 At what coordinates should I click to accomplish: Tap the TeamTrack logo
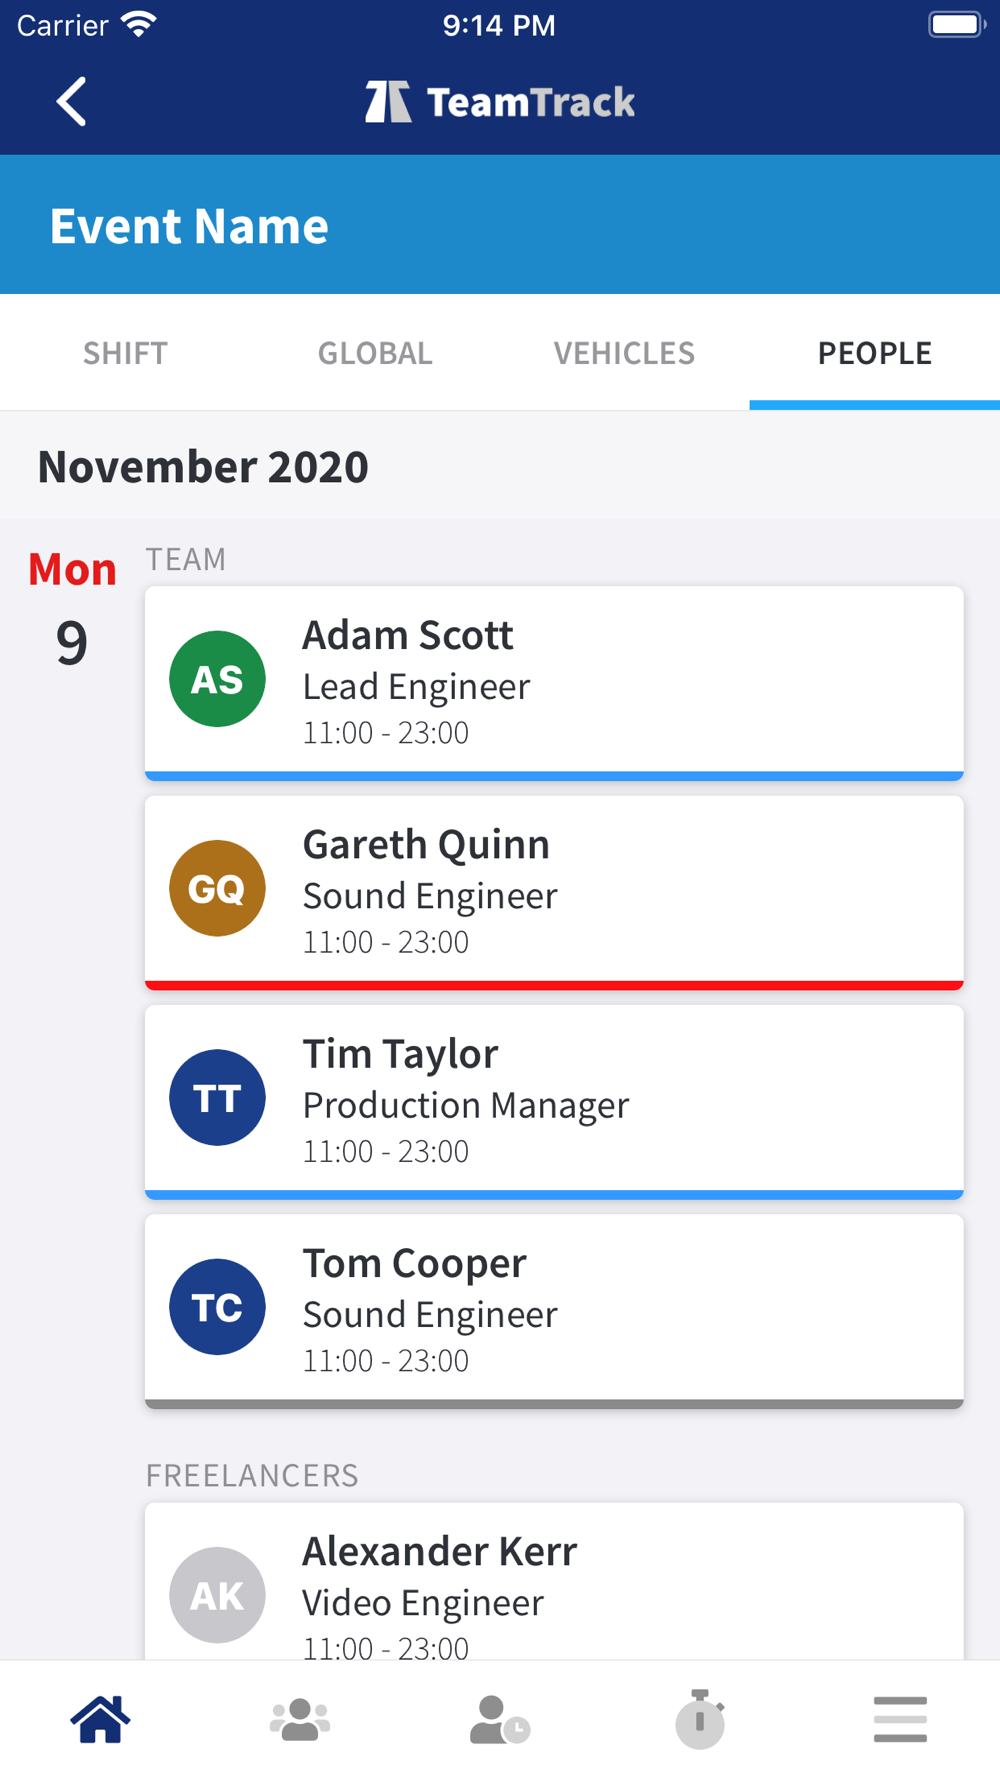(x=500, y=102)
